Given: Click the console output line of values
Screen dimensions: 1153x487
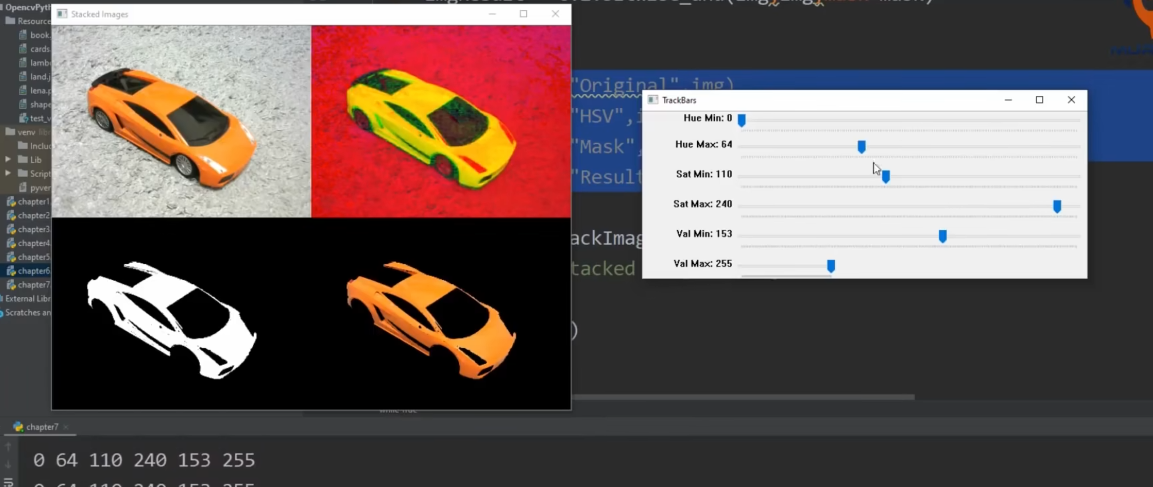Looking at the screenshot, I should tap(144, 461).
